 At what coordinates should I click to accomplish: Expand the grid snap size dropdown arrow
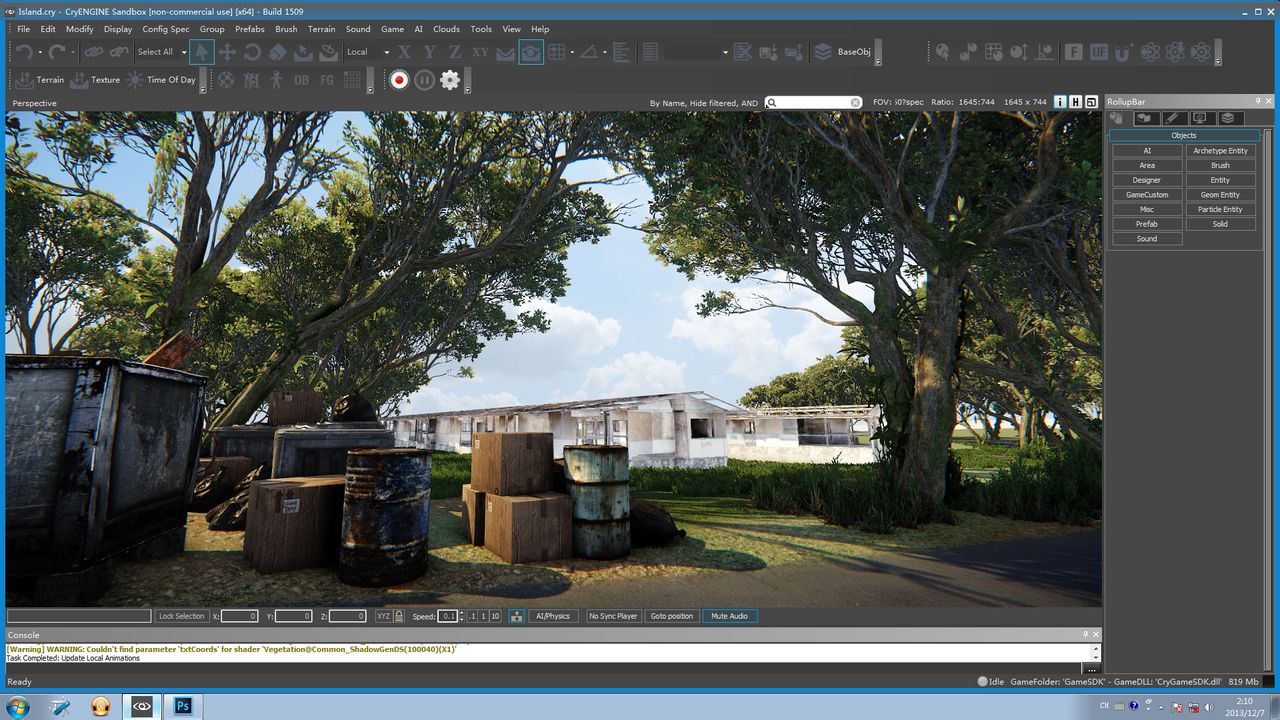click(572, 52)
